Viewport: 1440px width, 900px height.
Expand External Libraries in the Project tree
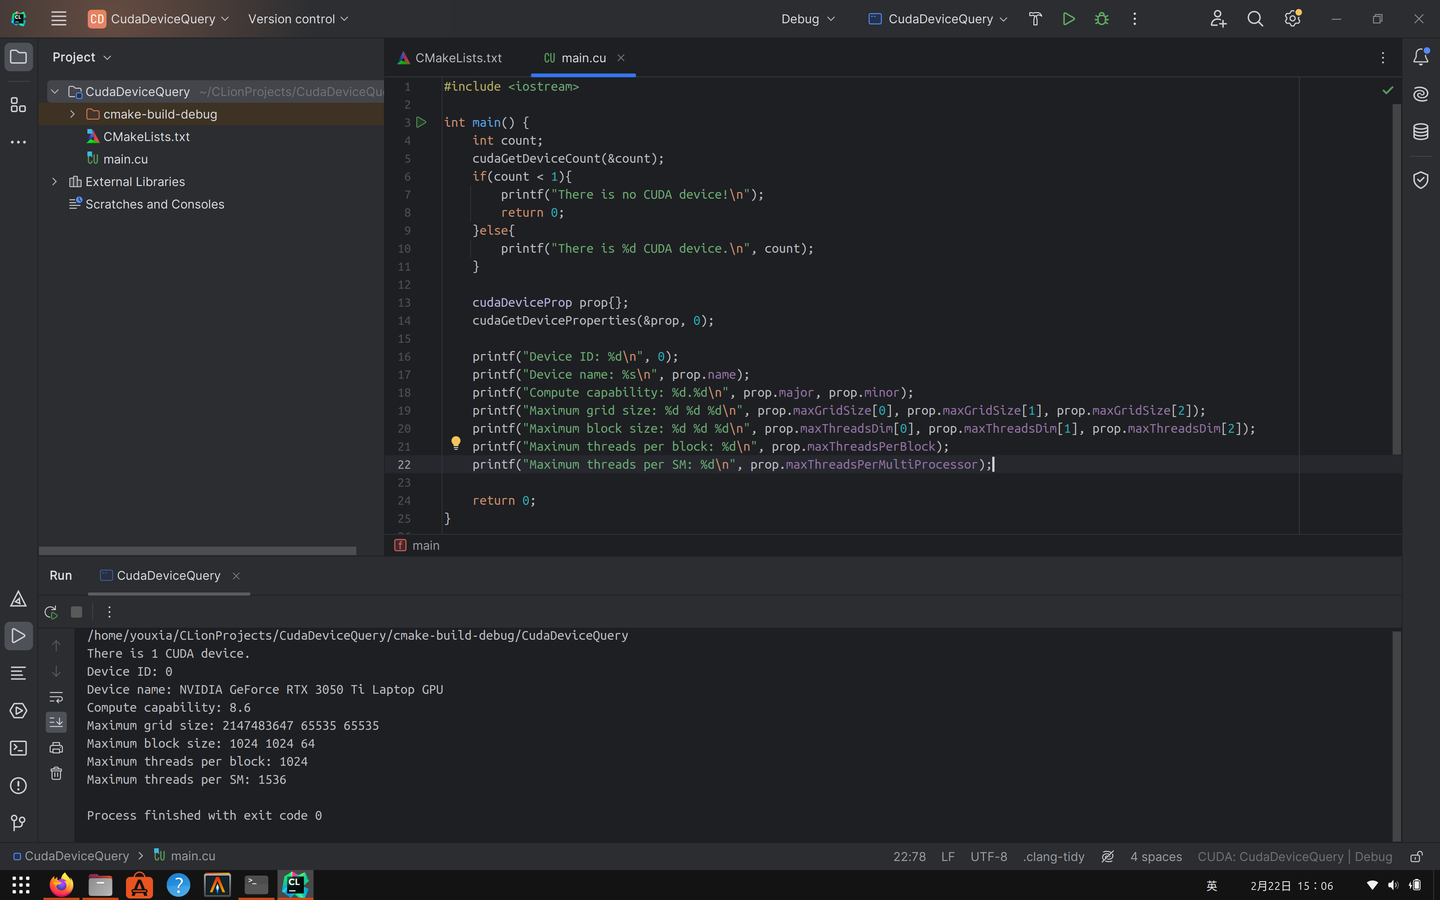click(53, 181)
